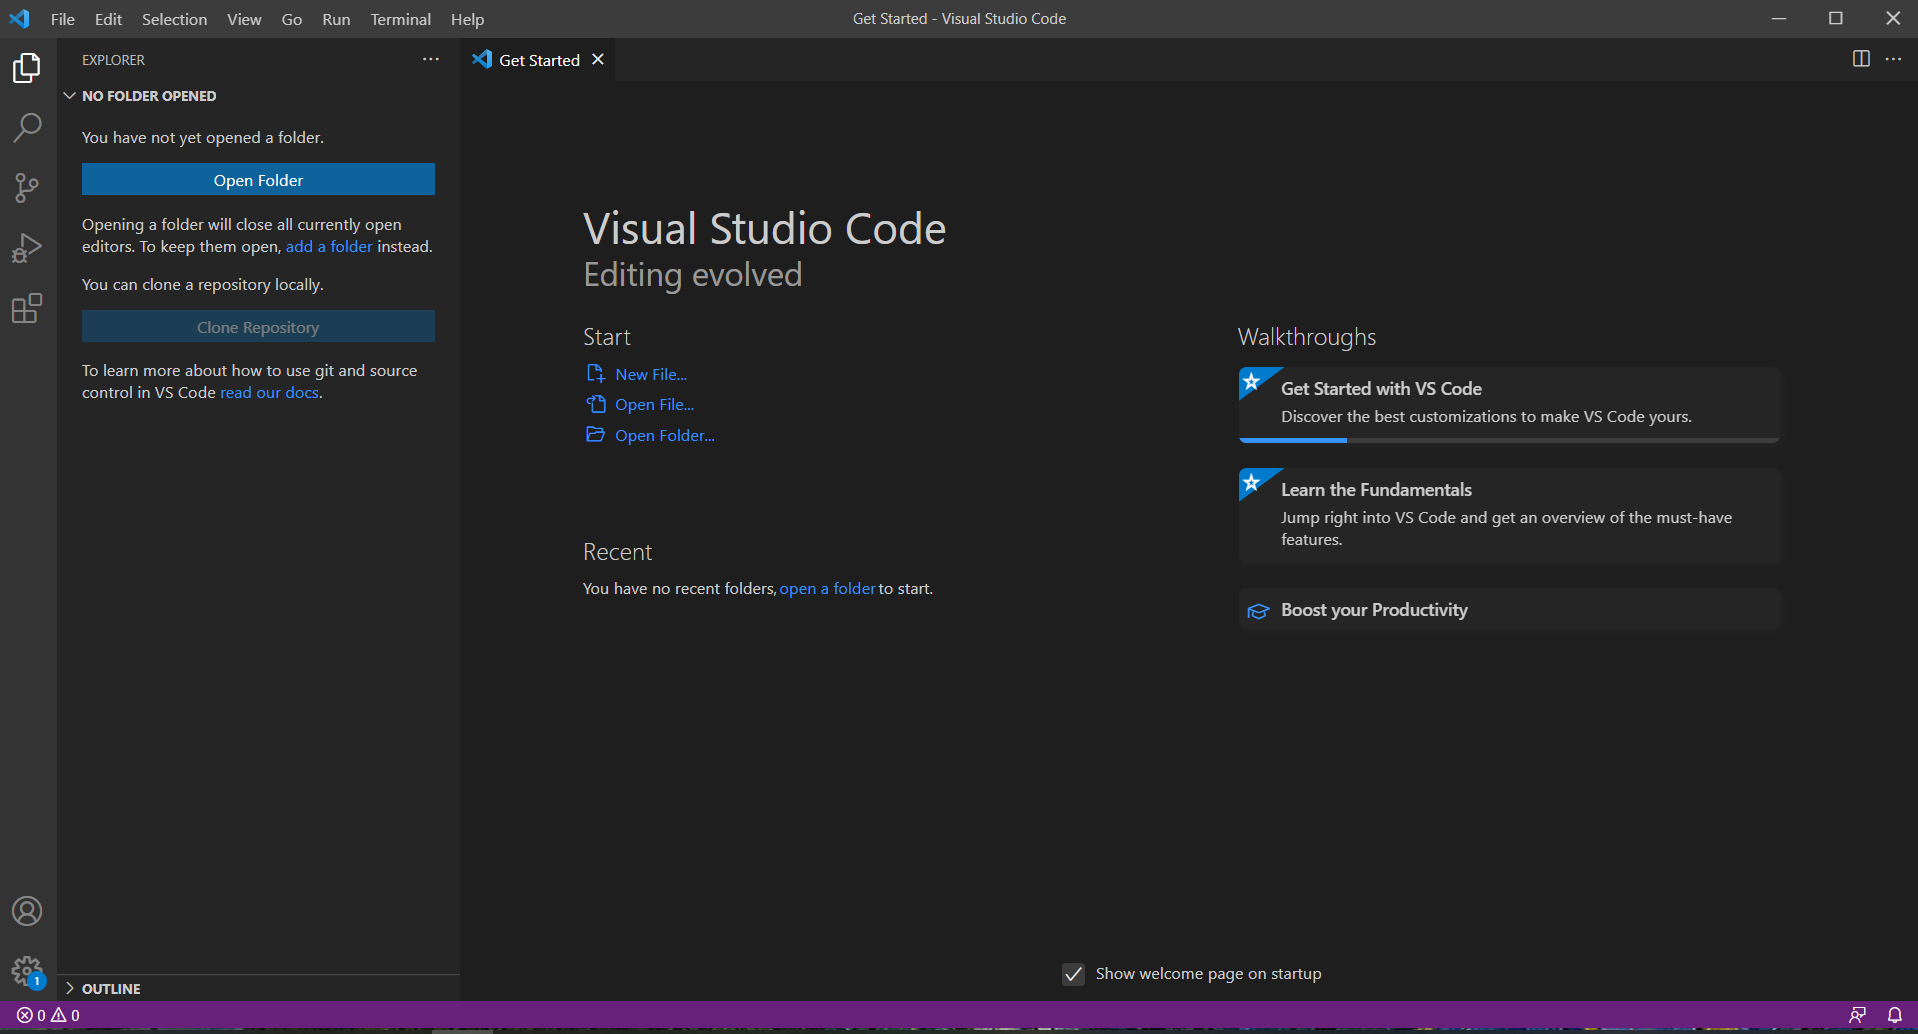Open the Source Control view icon
Image resolution: width=1918 pixels, height=1034 pixels.
tap(27, 188)
